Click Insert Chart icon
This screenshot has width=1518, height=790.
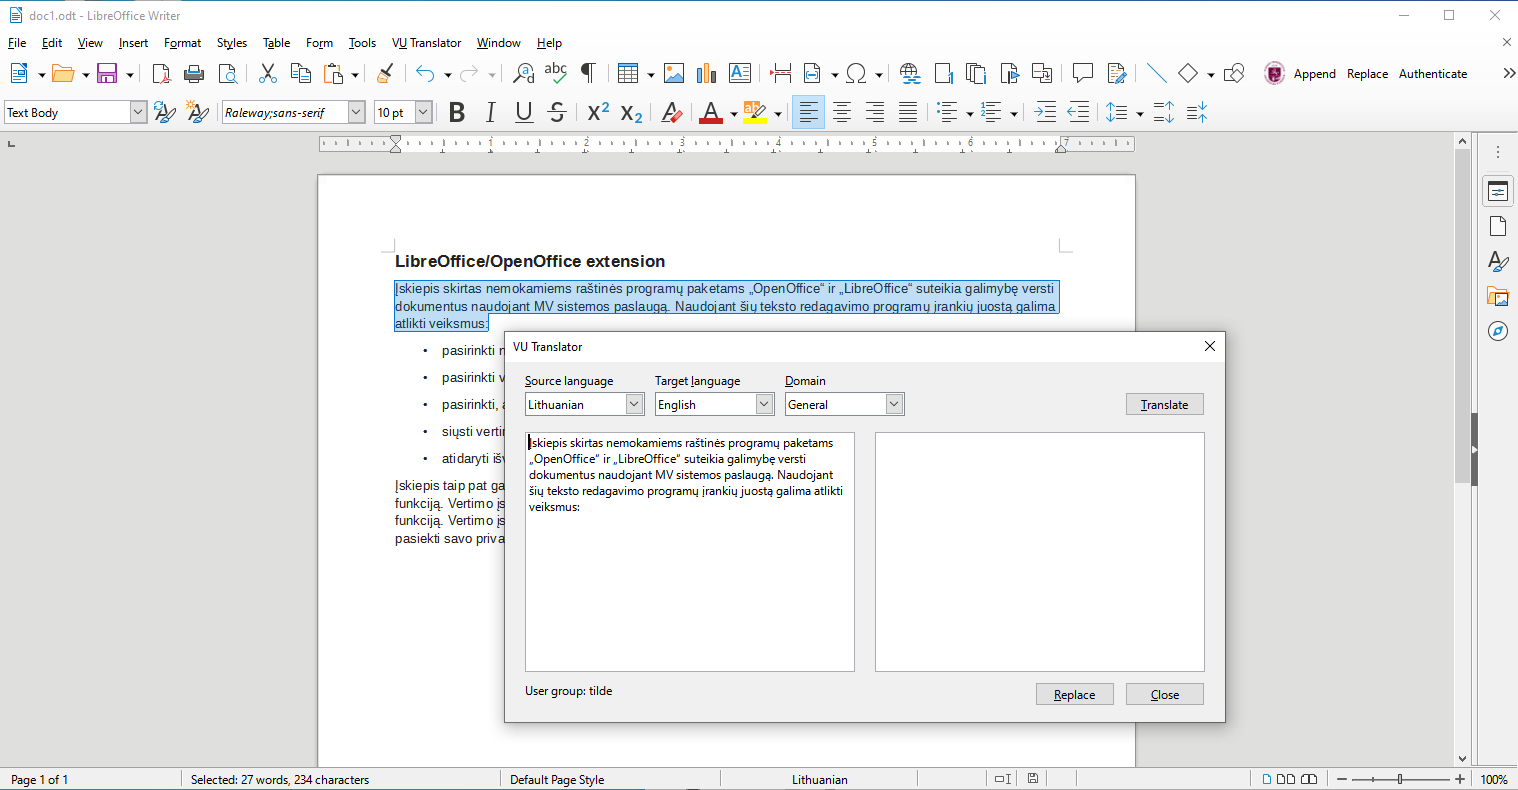(707, 73)
